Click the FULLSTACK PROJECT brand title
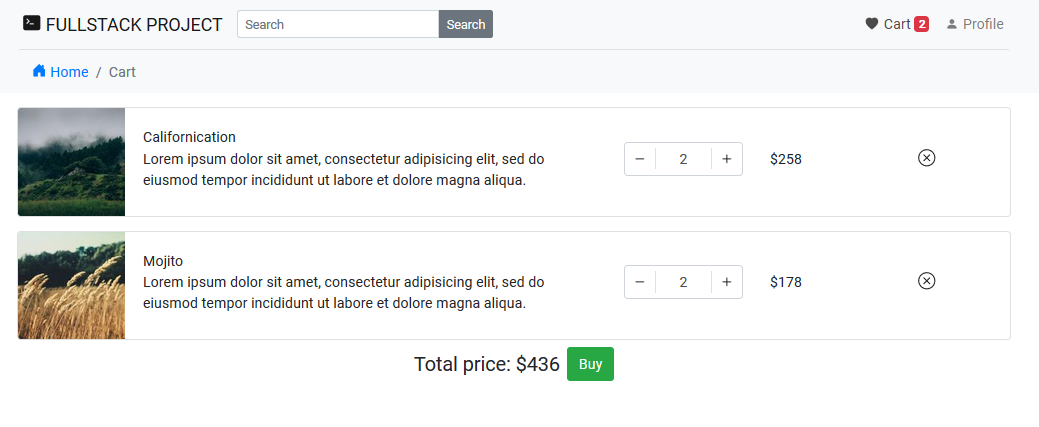This screenshot has height=427, width=1039. [134, 24]
